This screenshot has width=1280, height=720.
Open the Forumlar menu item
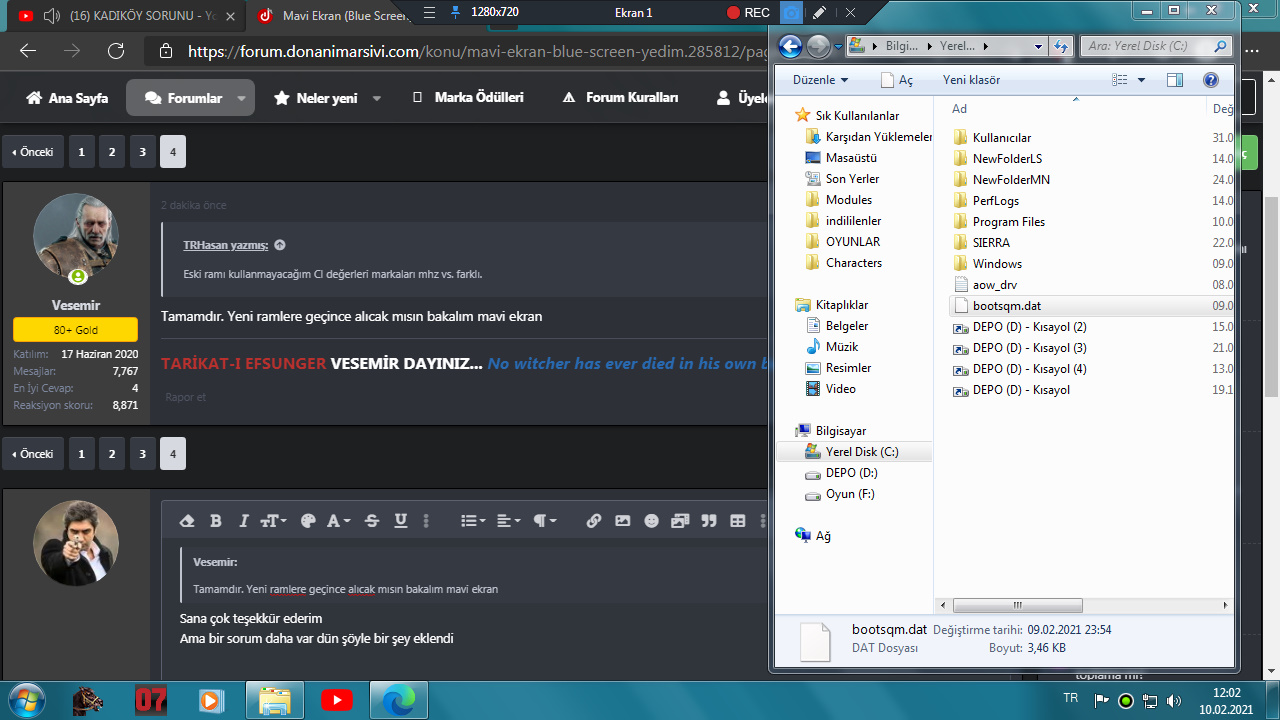pyautogui.click(x=183, y=98)
